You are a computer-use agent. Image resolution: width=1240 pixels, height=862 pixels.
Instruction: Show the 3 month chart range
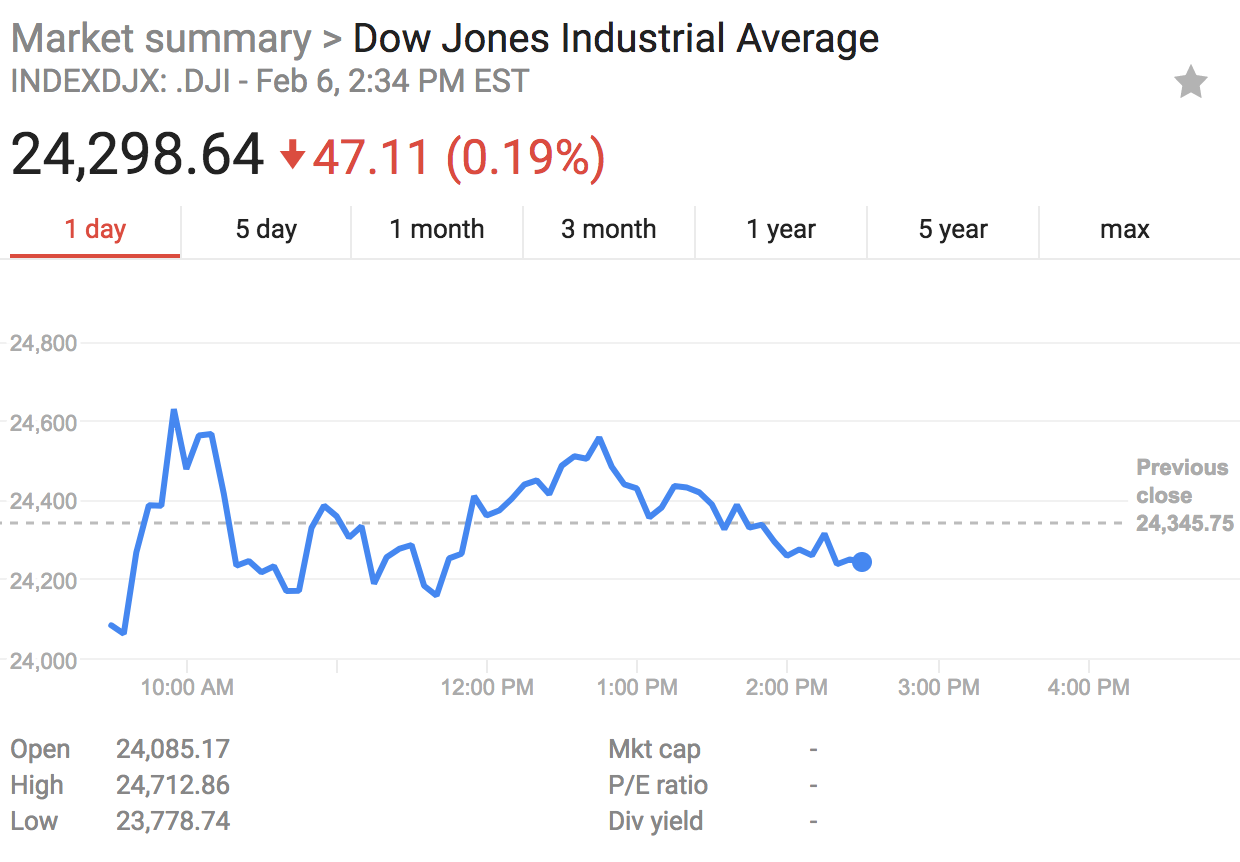pos(609,230)
